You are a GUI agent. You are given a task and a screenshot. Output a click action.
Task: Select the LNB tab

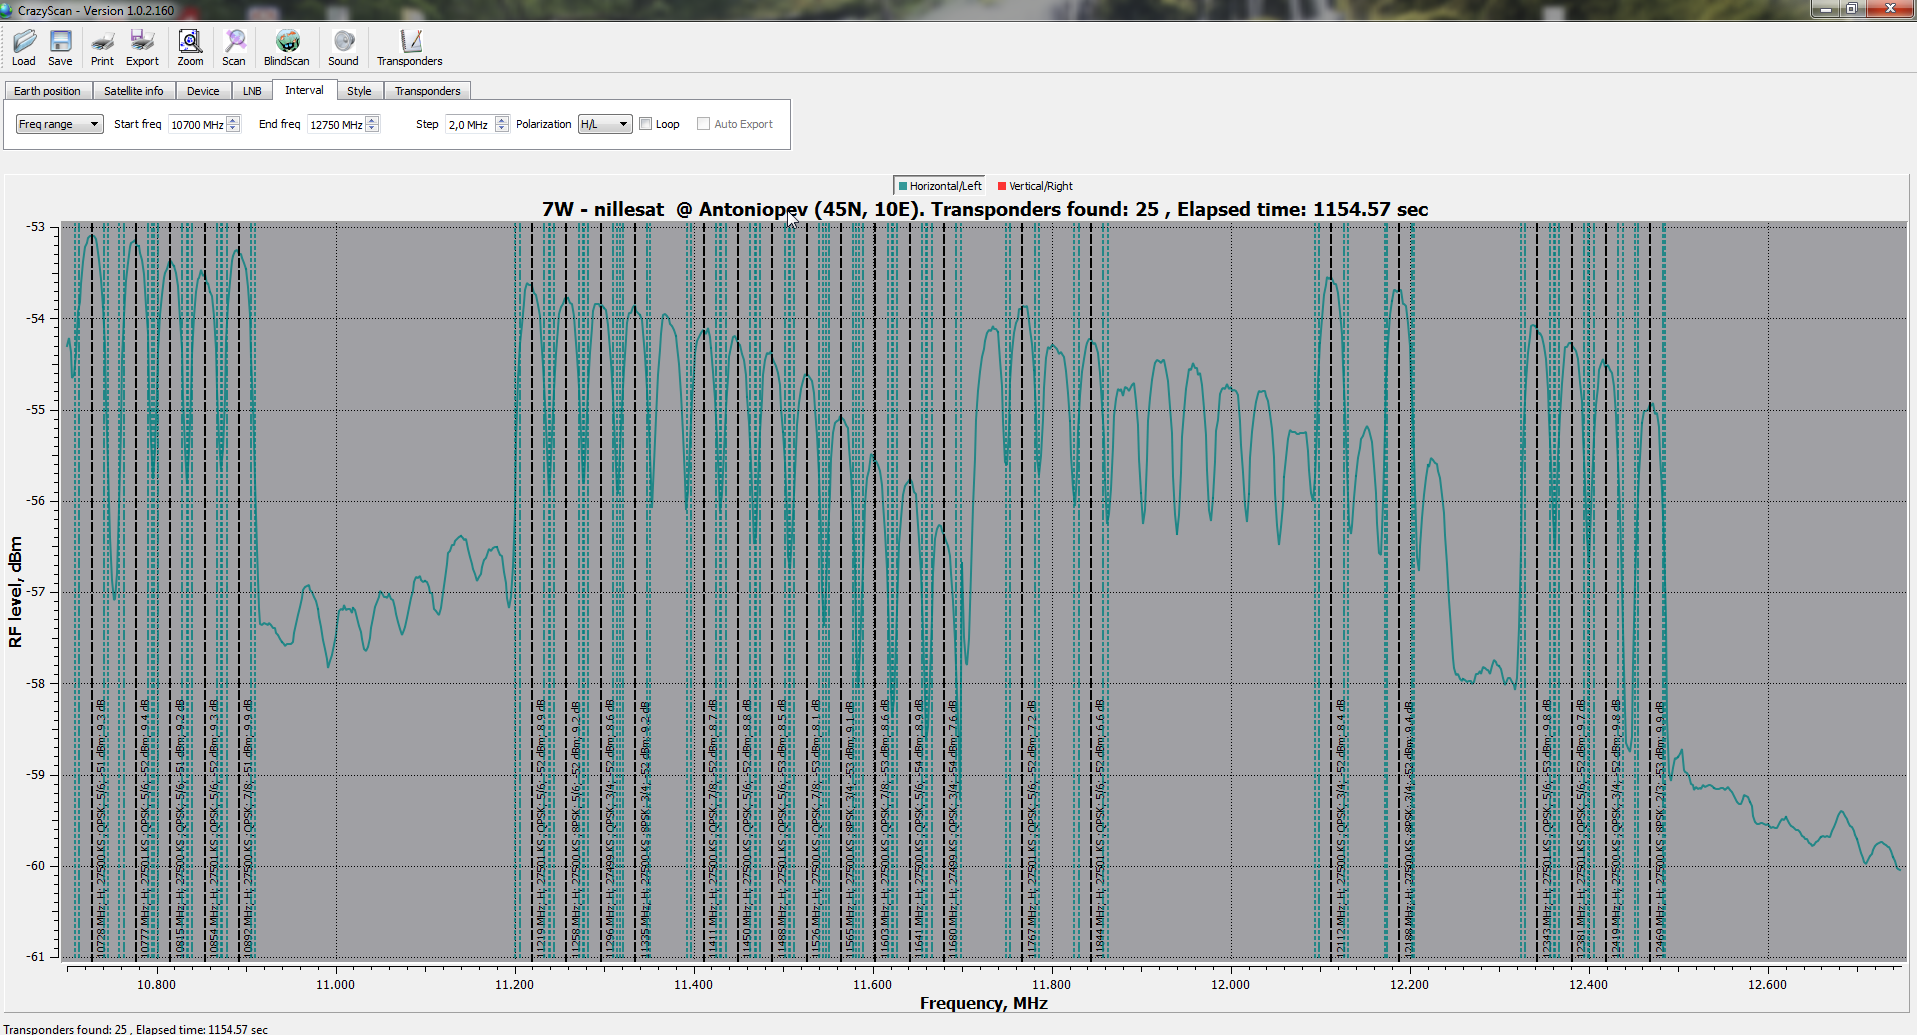coord(252,91)
